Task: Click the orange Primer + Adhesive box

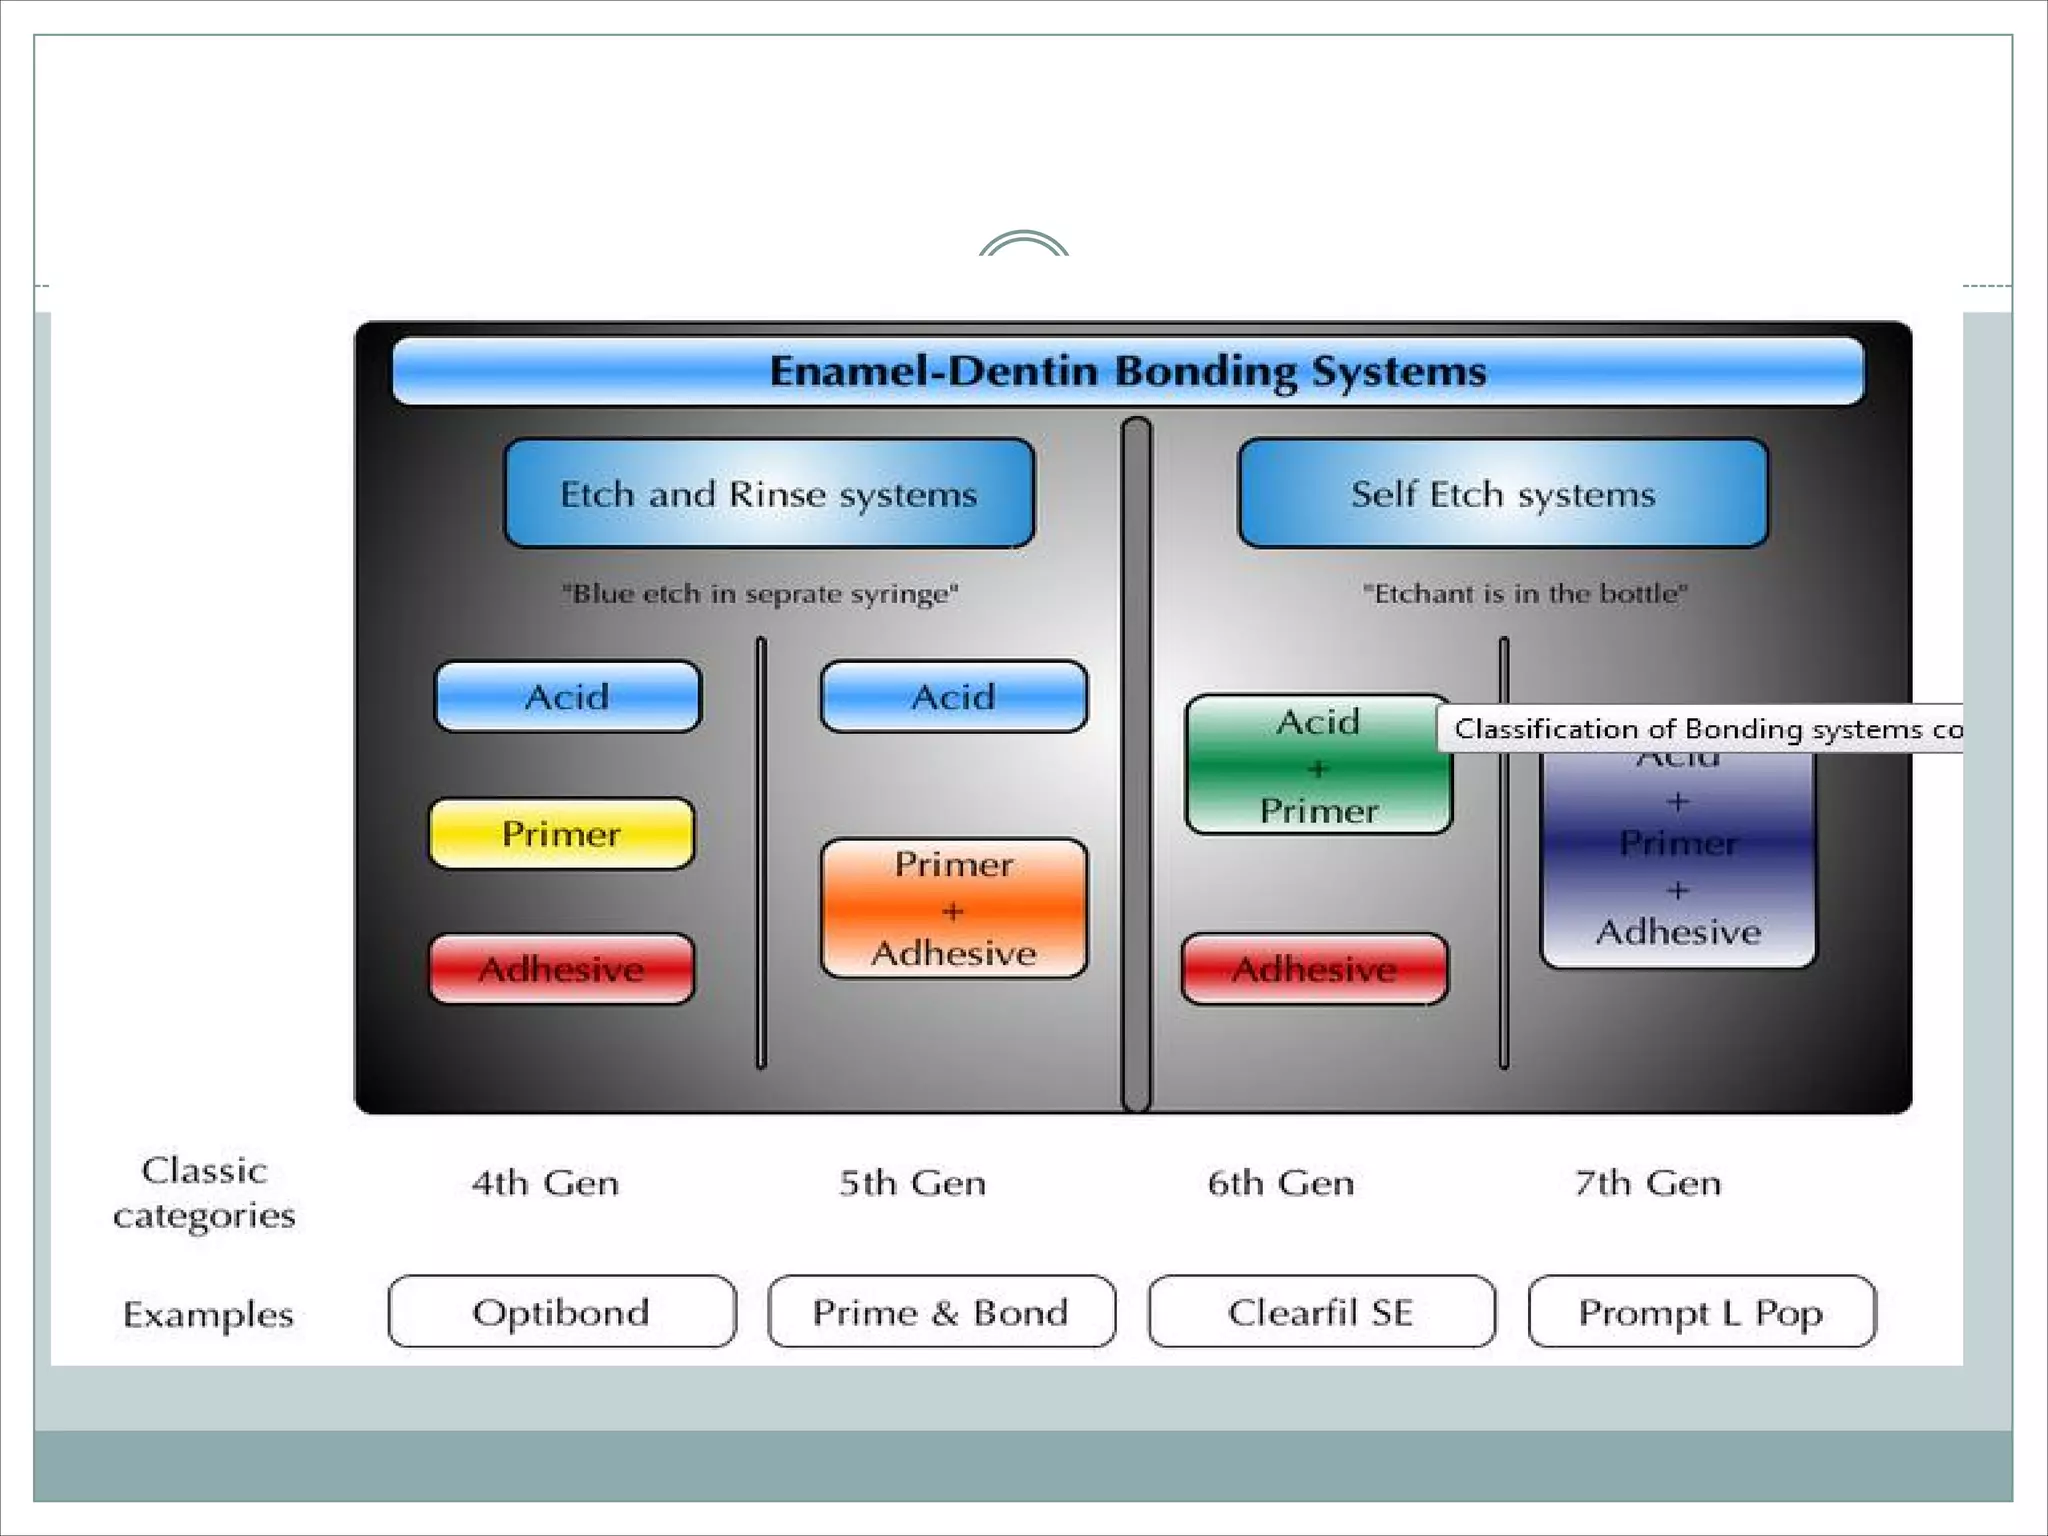Action: point(953,908)
